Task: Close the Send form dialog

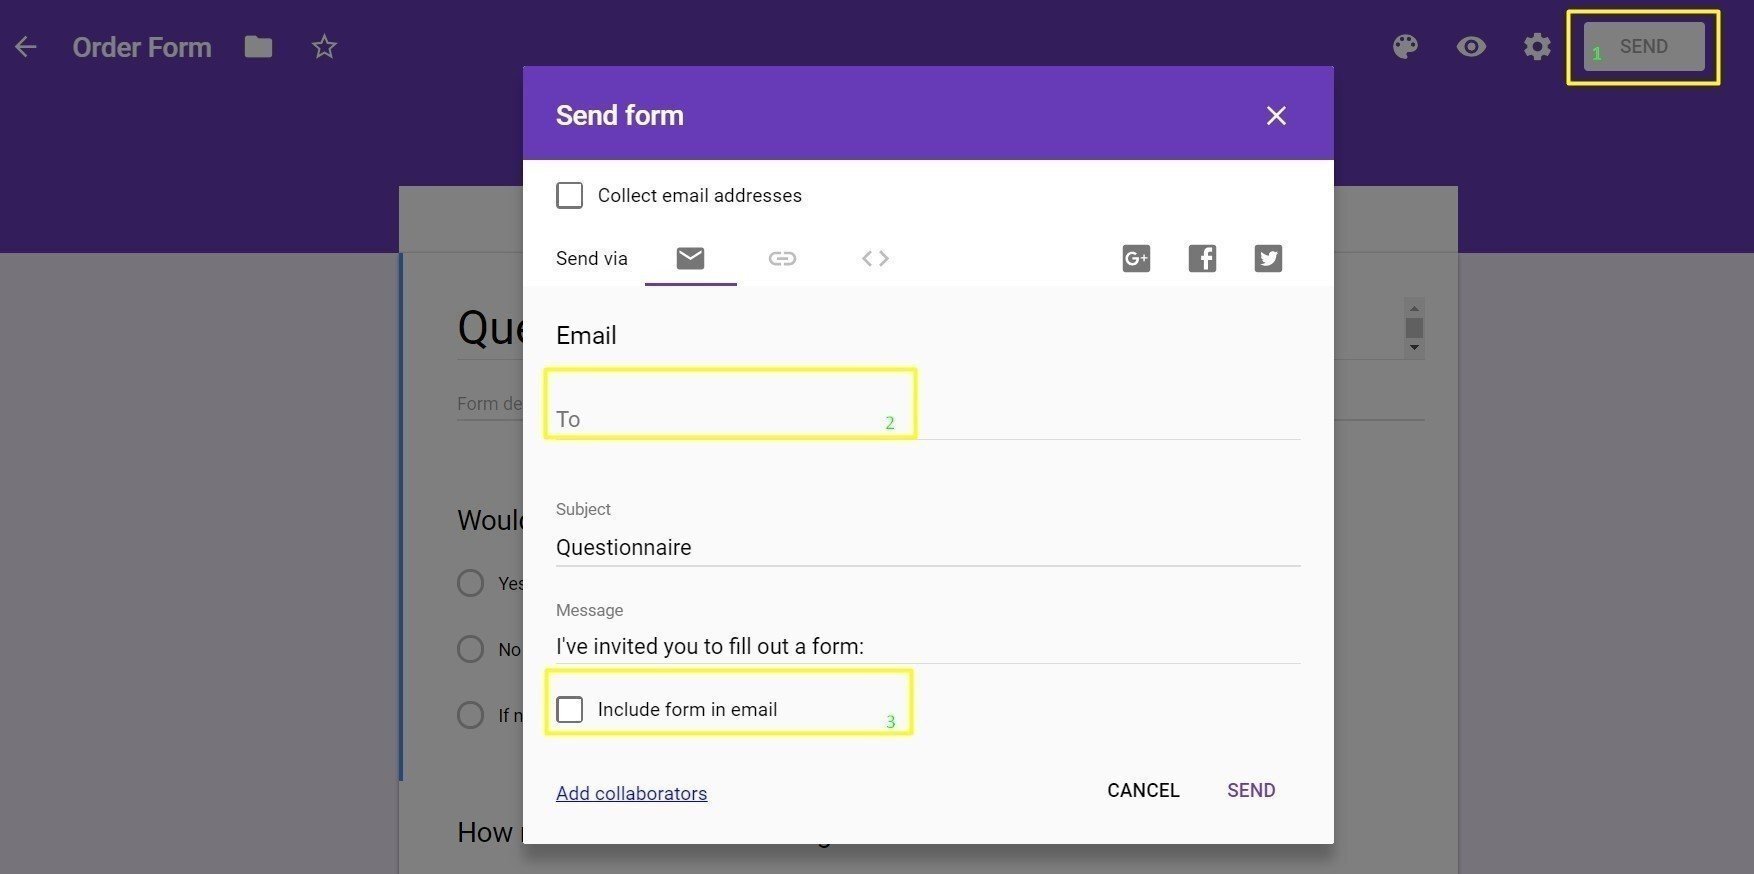Action: (x=1276, y=116)
